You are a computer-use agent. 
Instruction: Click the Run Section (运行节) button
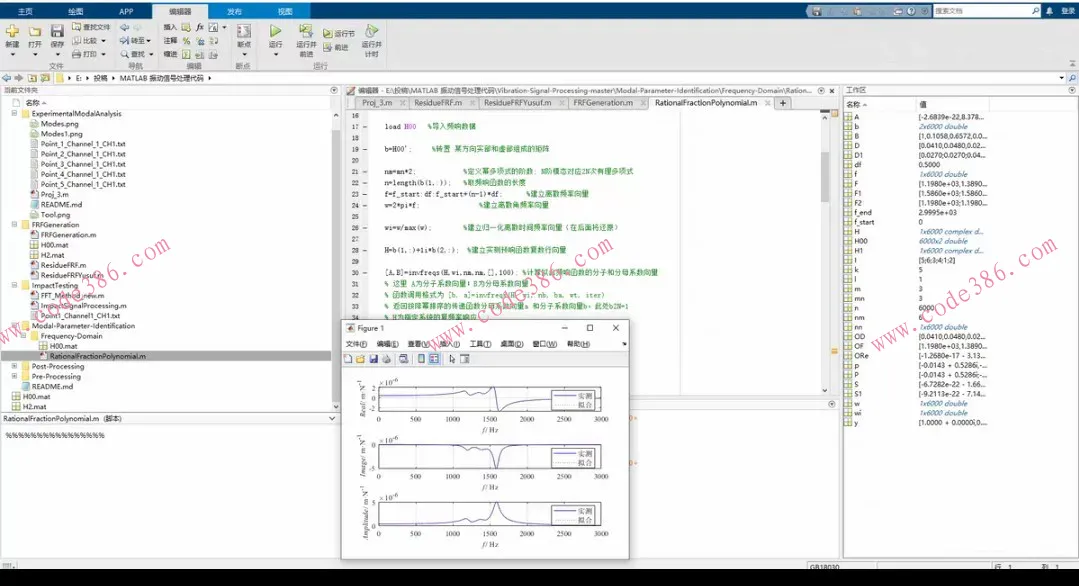(339, 33)
